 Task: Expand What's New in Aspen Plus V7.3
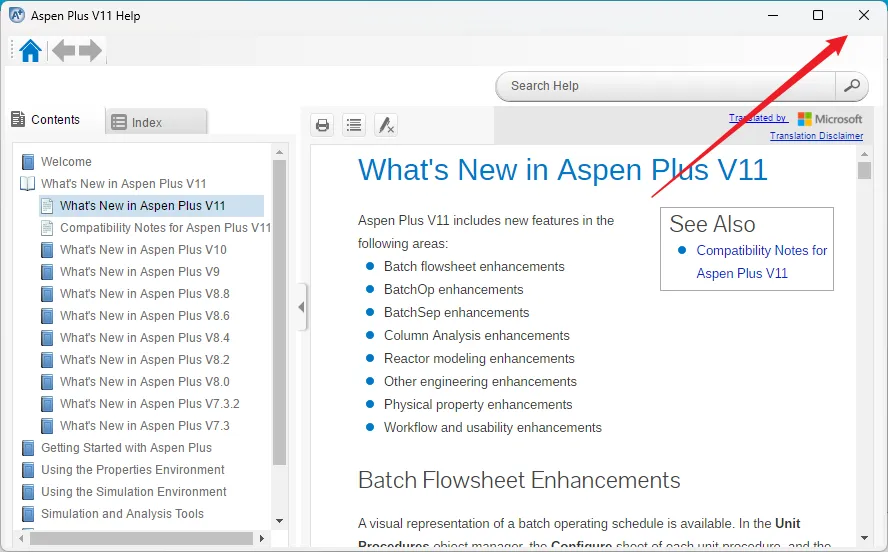pos(145,426)
